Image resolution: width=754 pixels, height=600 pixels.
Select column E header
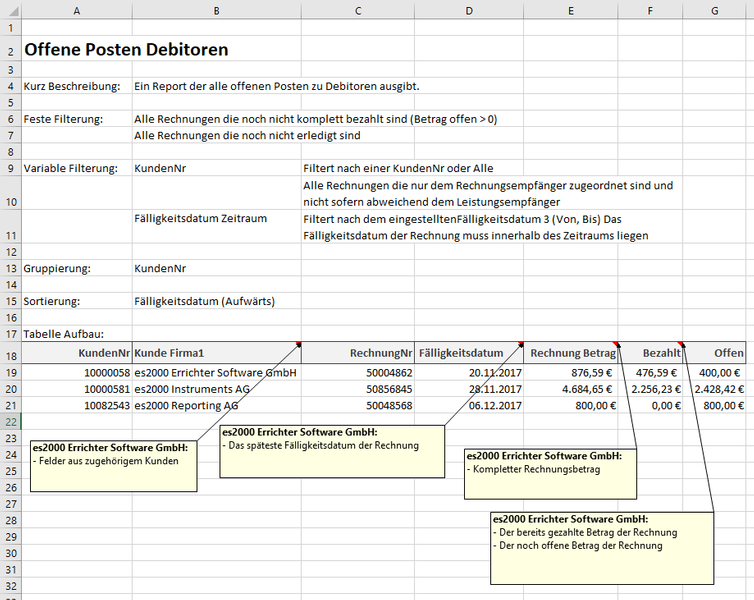pos(571,11)
